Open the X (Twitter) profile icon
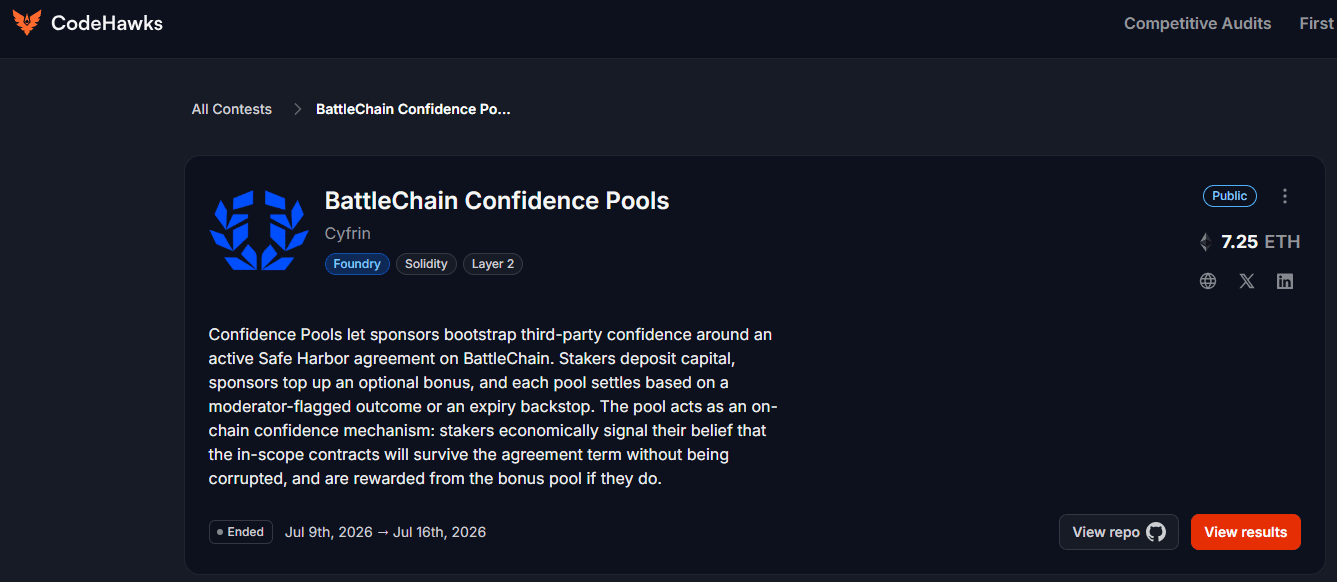This screenshot has width=1337, height=582. (1246, 281)
